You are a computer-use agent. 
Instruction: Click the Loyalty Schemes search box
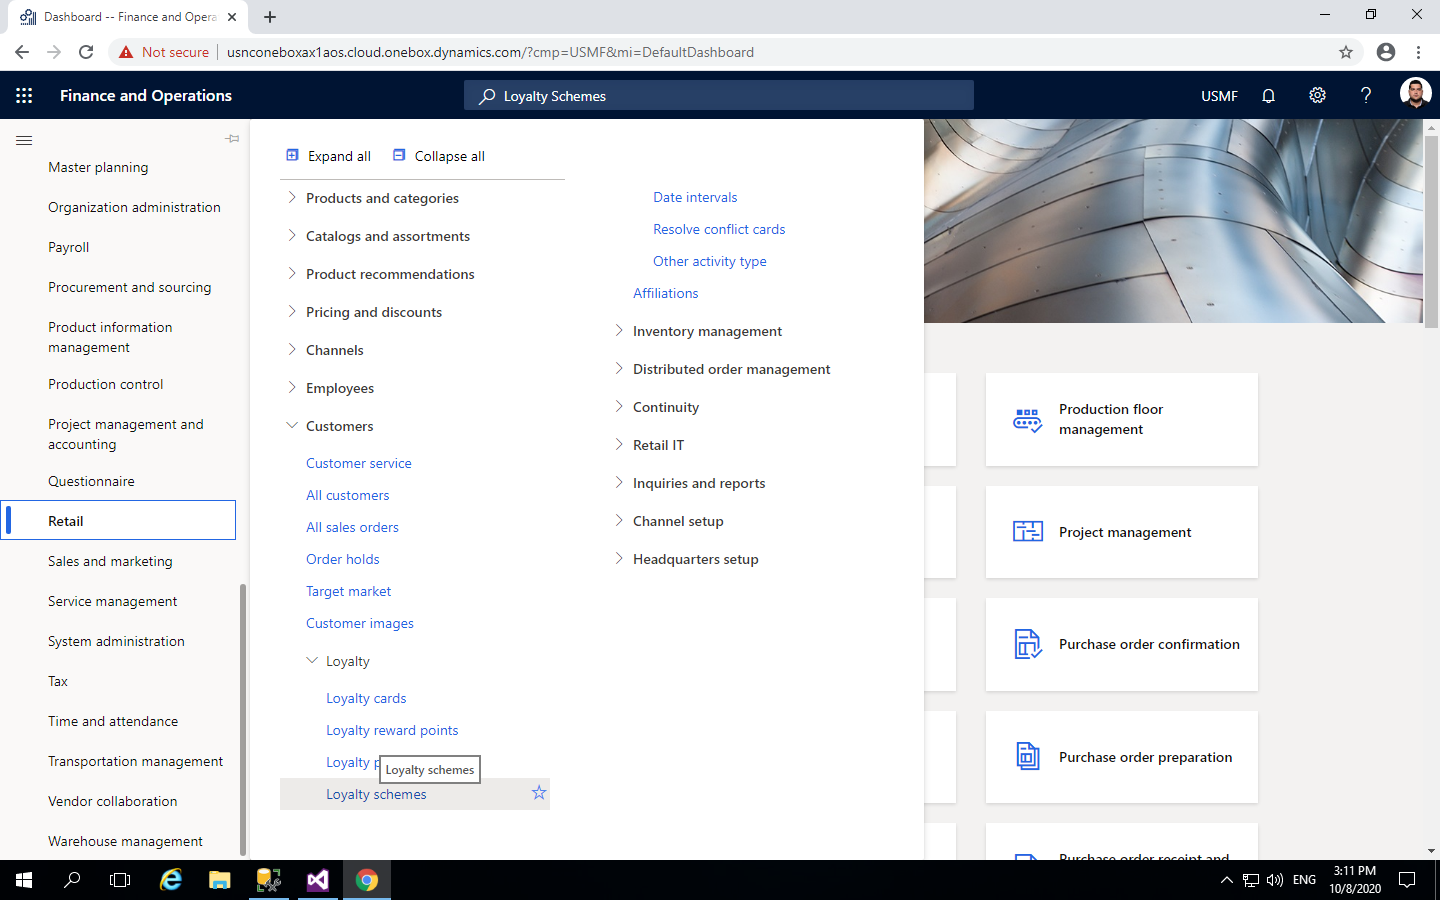(x=718, y=95)
